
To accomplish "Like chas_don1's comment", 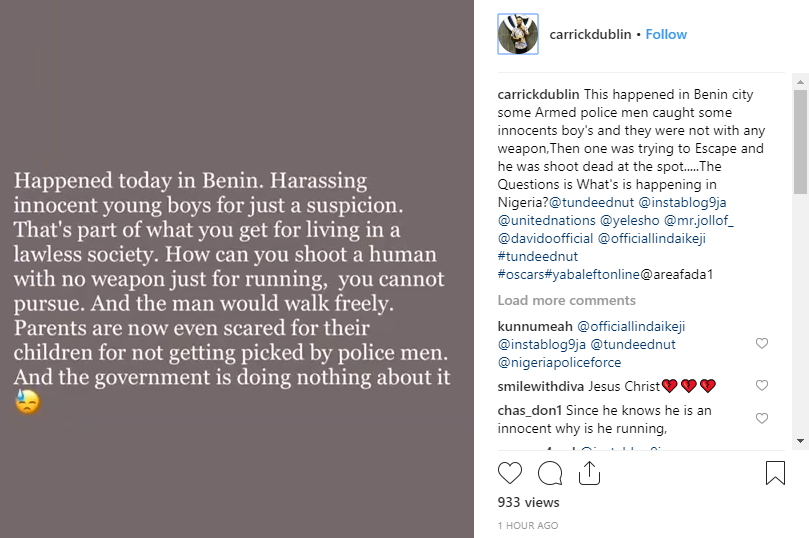I will point(762,419).
